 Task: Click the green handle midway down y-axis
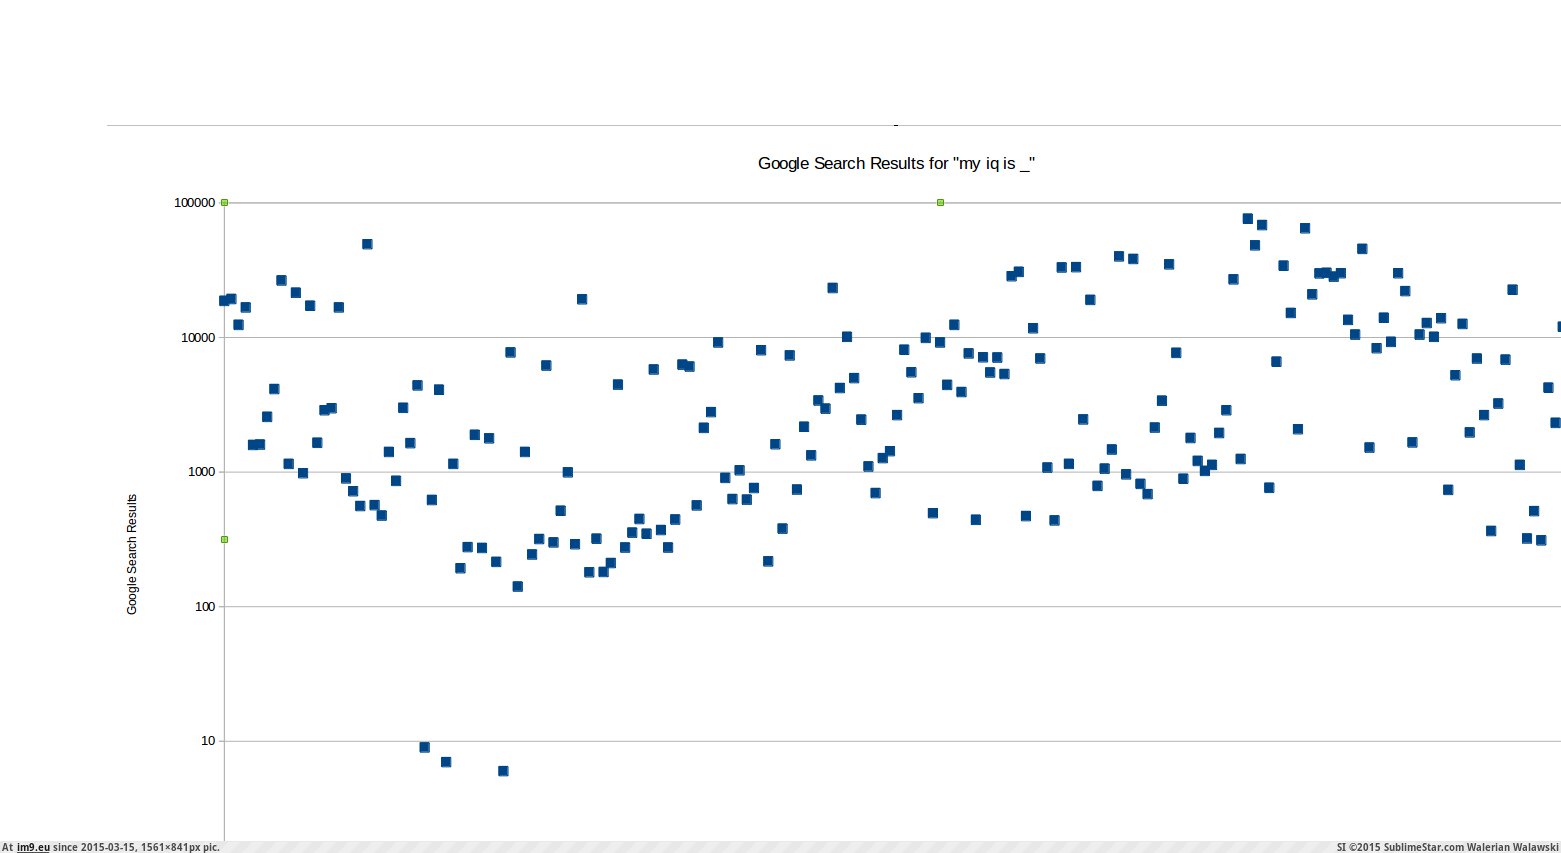(224, 539)
